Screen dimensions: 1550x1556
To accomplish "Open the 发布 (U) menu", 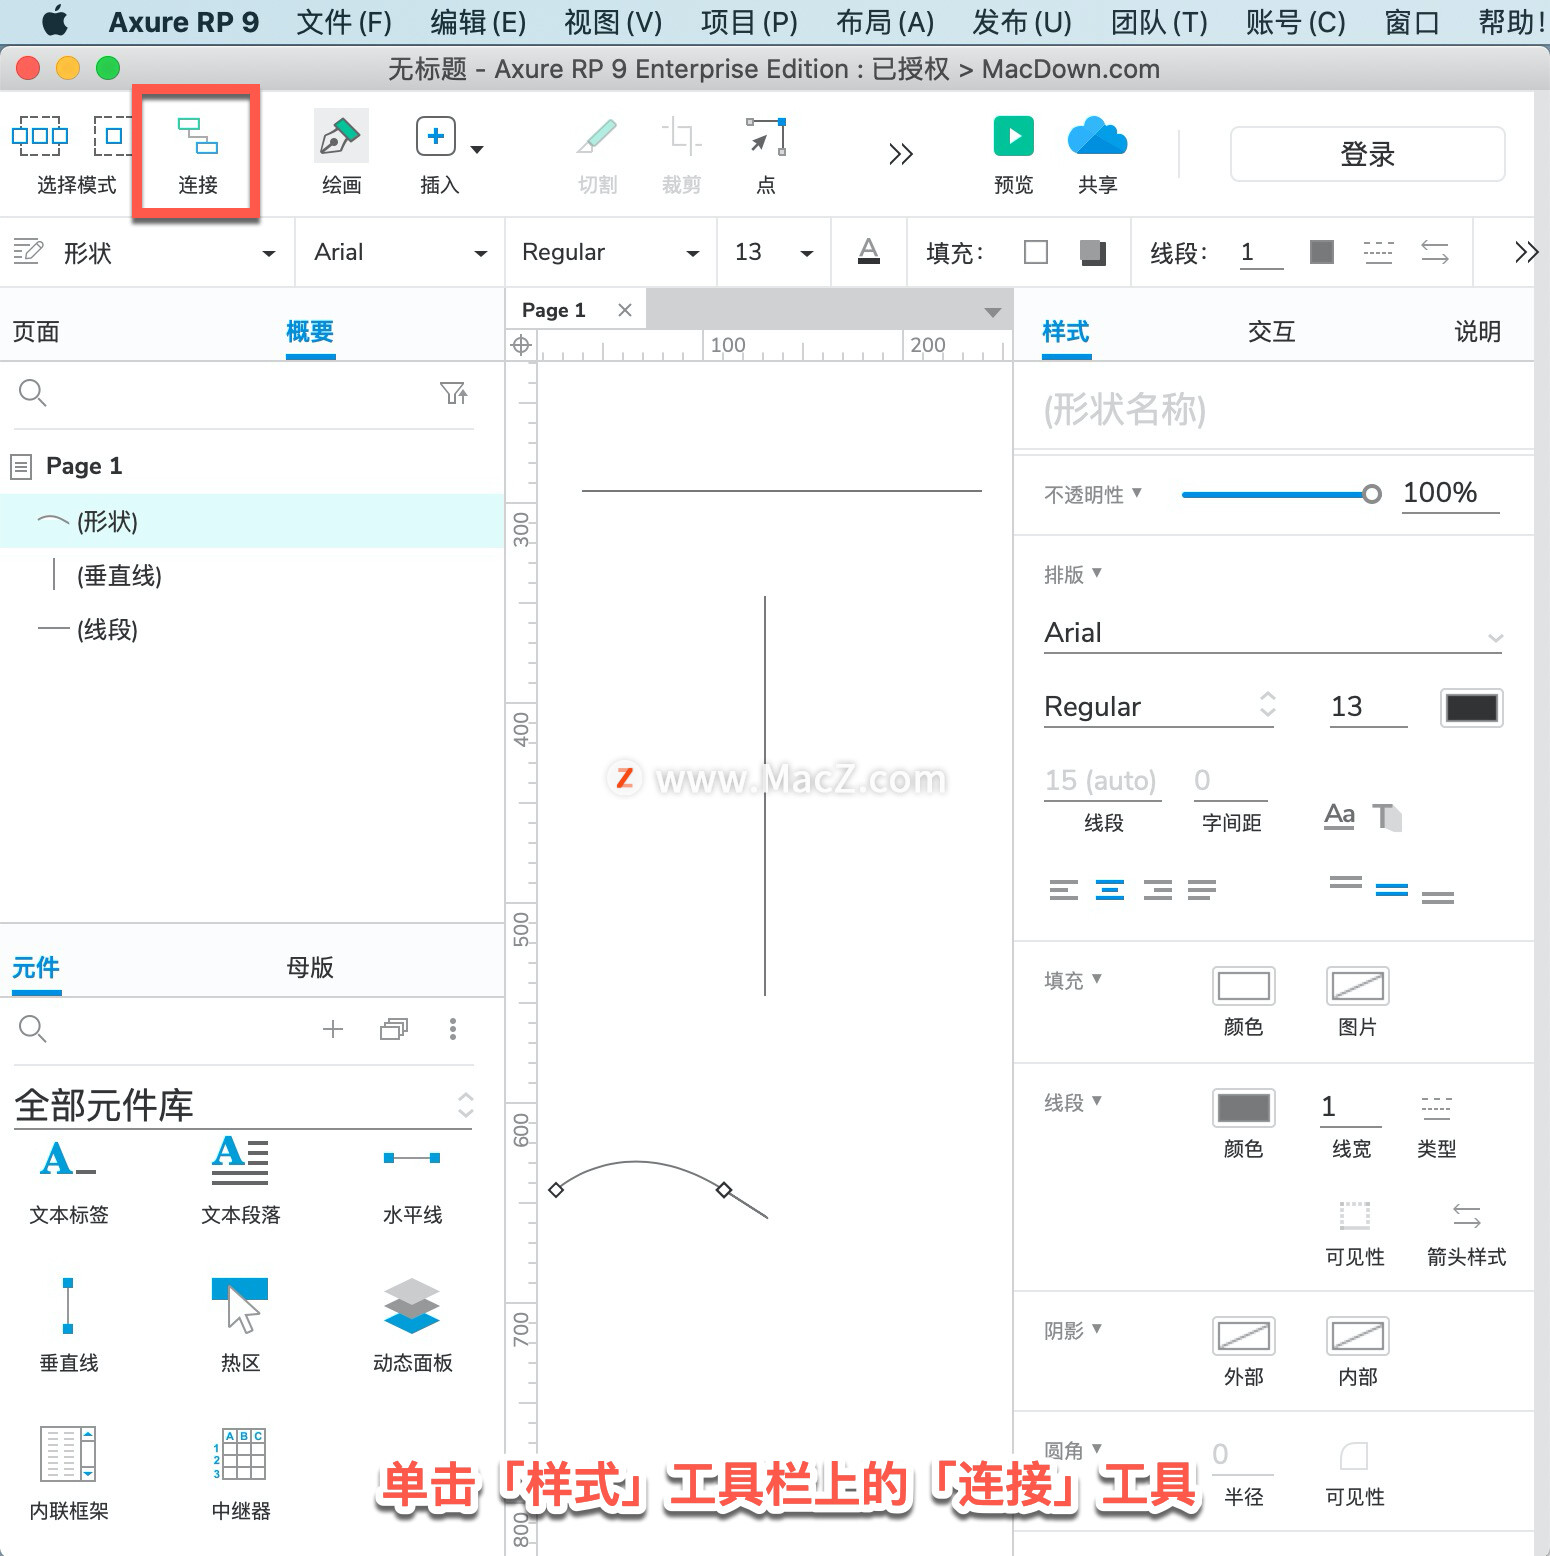I will coord(1022,22).
